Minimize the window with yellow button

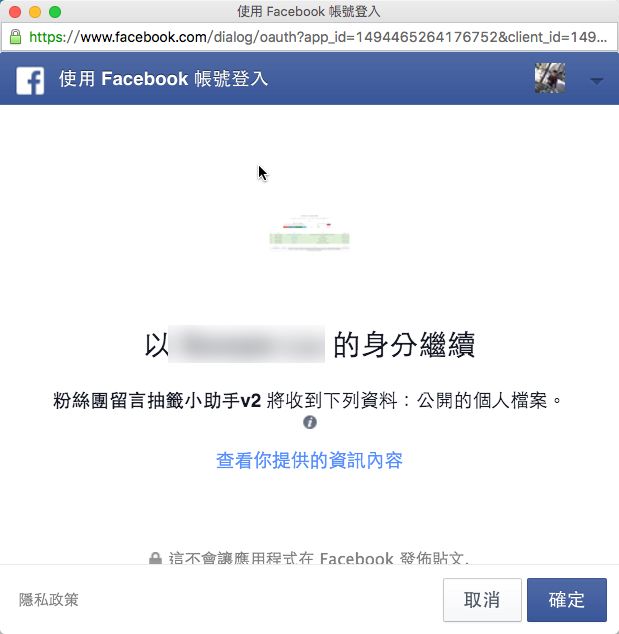[x=35, y=12]
